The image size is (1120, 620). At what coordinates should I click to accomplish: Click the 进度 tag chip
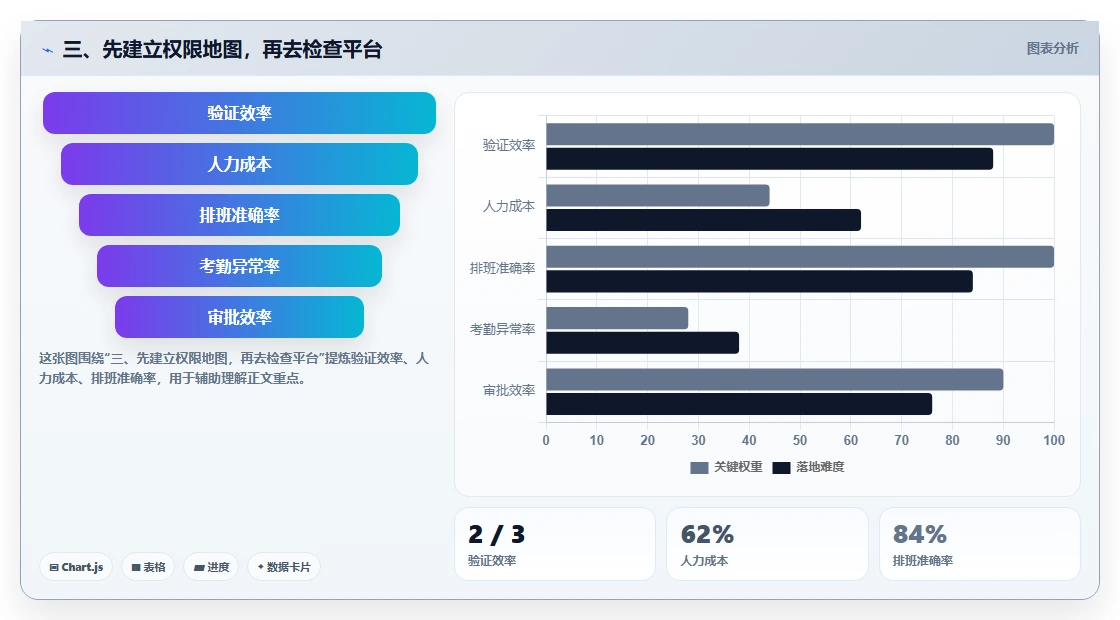pos(211,567)
